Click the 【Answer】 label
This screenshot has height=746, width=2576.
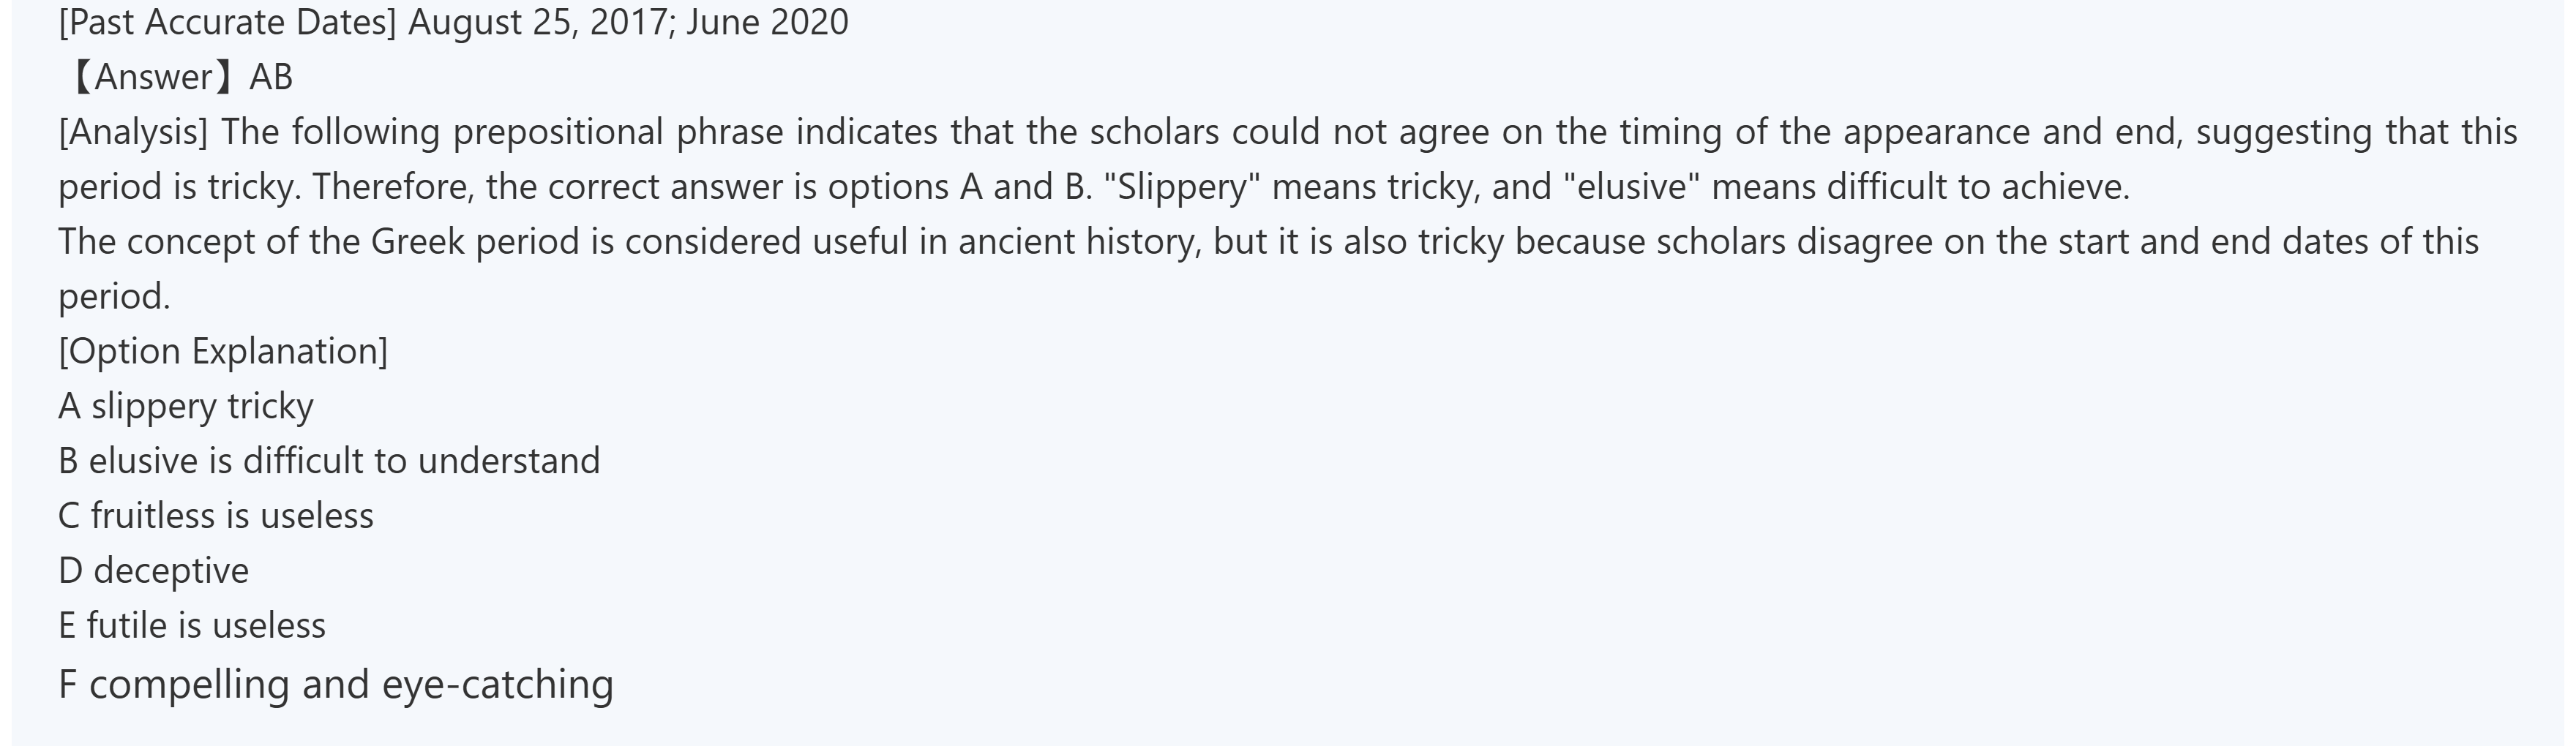pyautogui.click(x=150, y=77)
